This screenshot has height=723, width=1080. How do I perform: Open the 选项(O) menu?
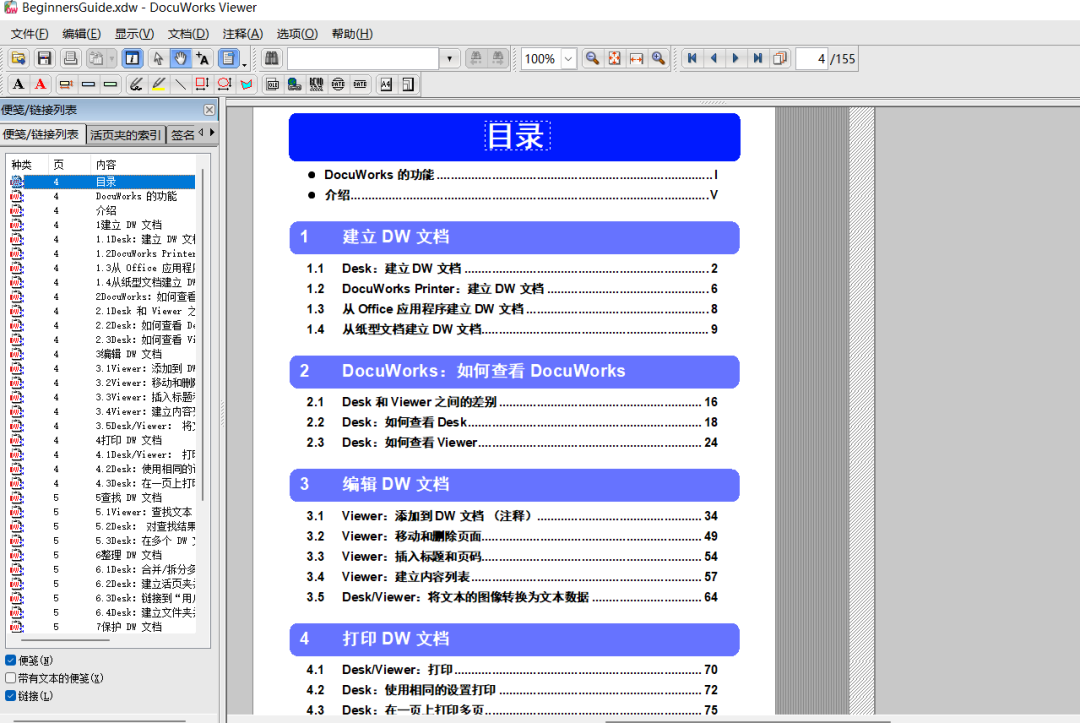[297, 34]
